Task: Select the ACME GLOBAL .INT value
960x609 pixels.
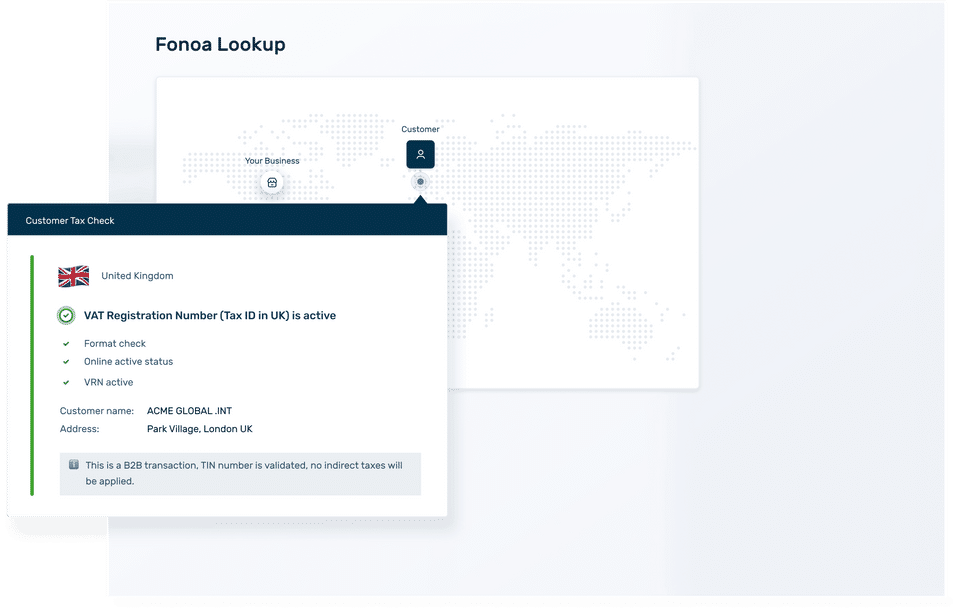Action: coord(189,411)
